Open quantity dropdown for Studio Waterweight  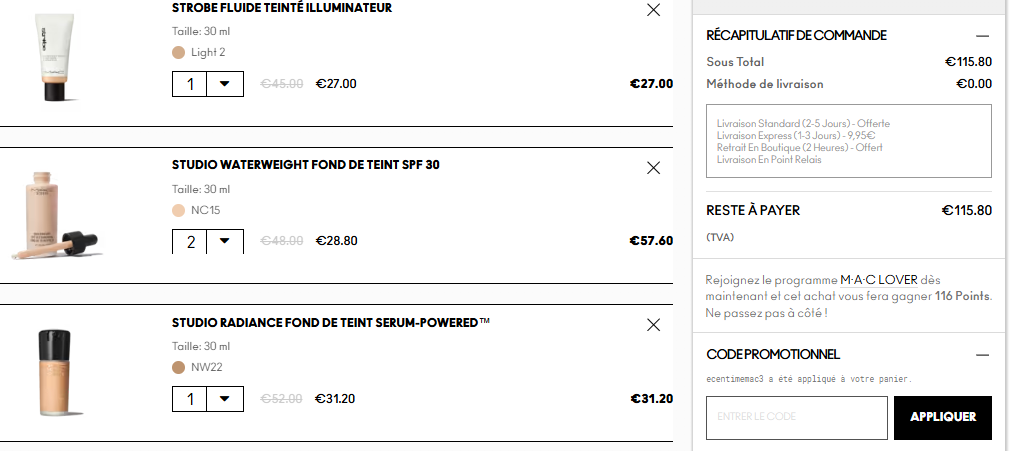[x=224, y=241]
